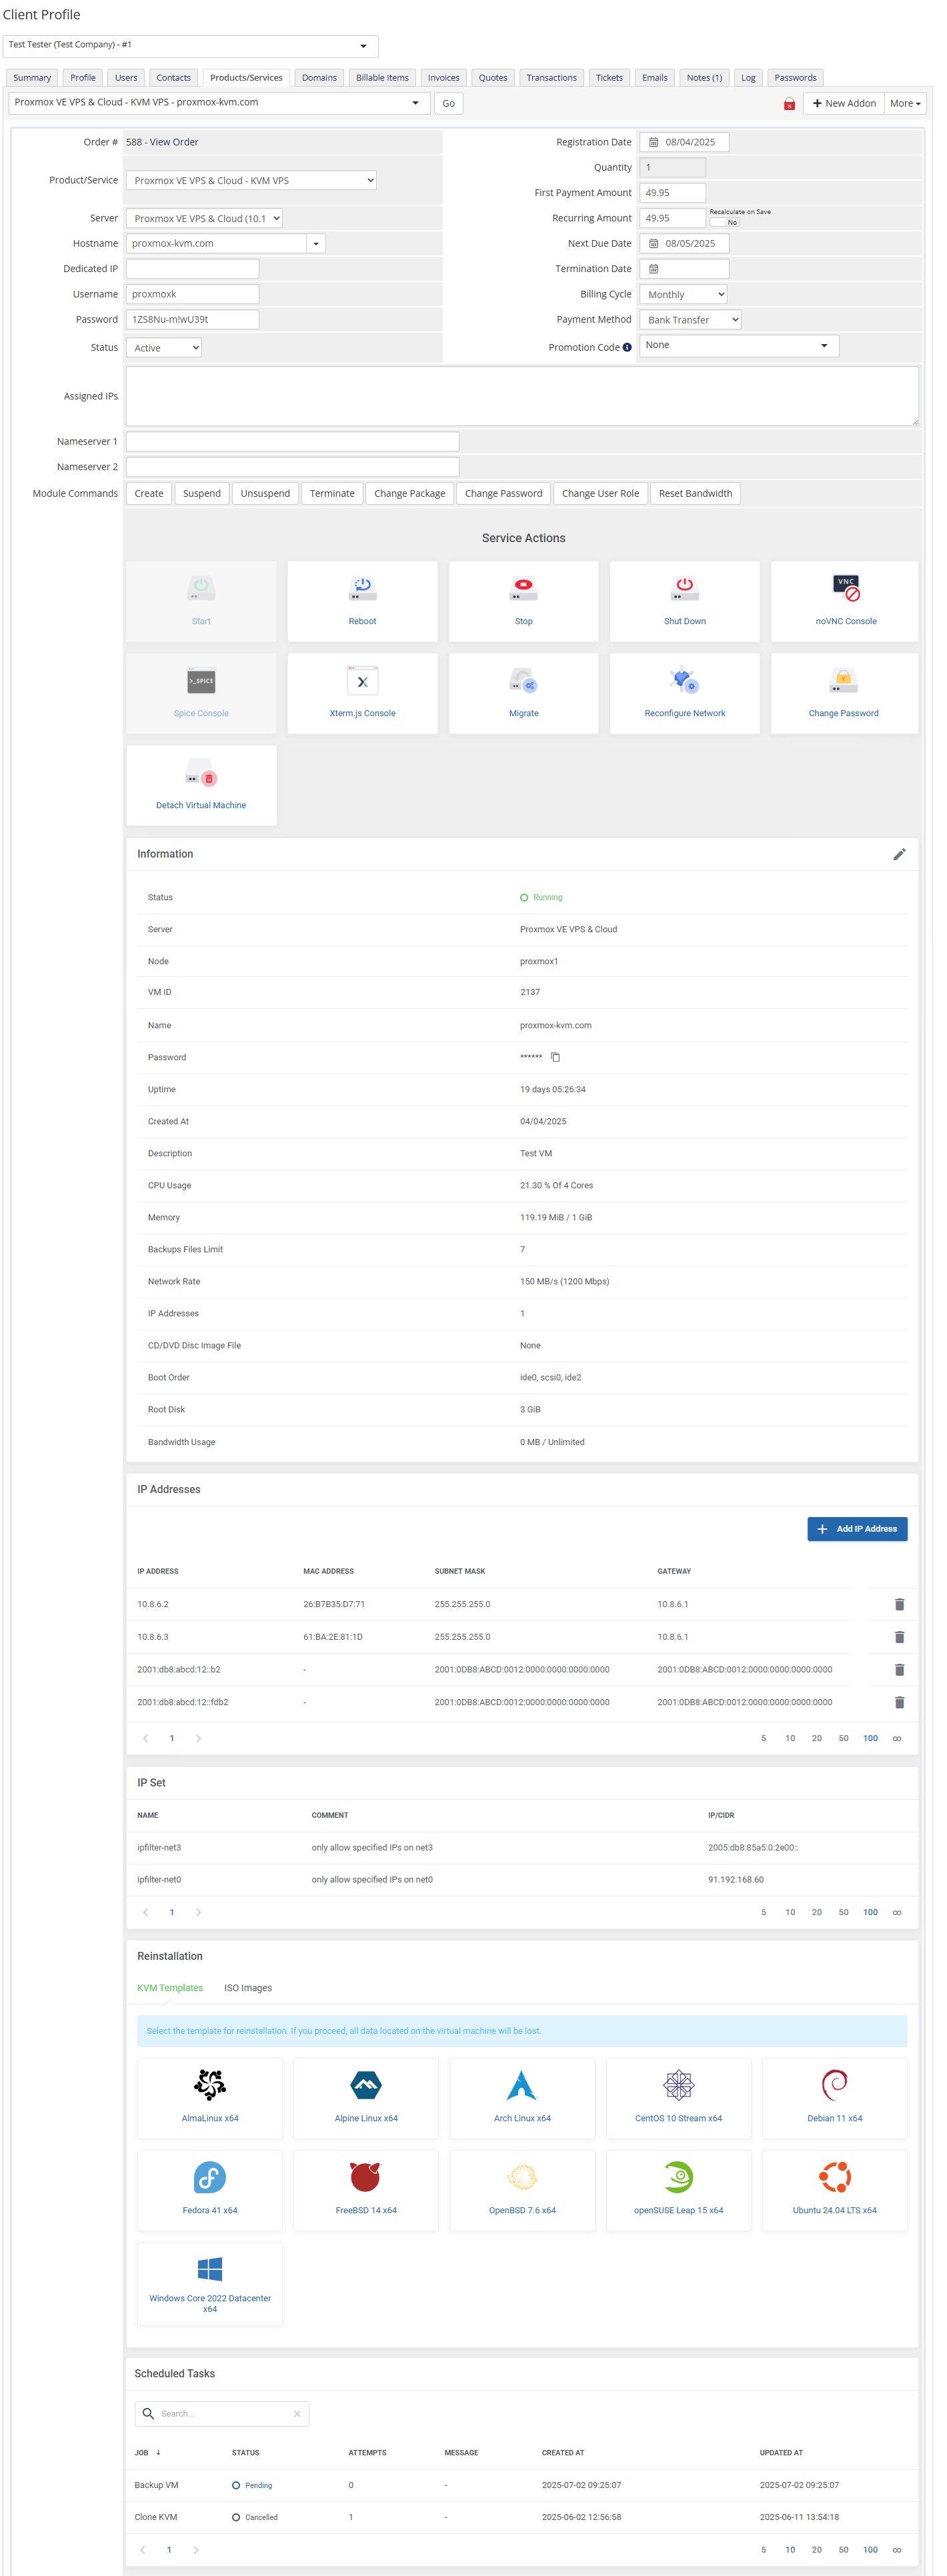Switch to the ISO Images tab
Image resolution: width=947 pixels, height=2576 pixels.
pyautogui.click(x=248, y=1988)
